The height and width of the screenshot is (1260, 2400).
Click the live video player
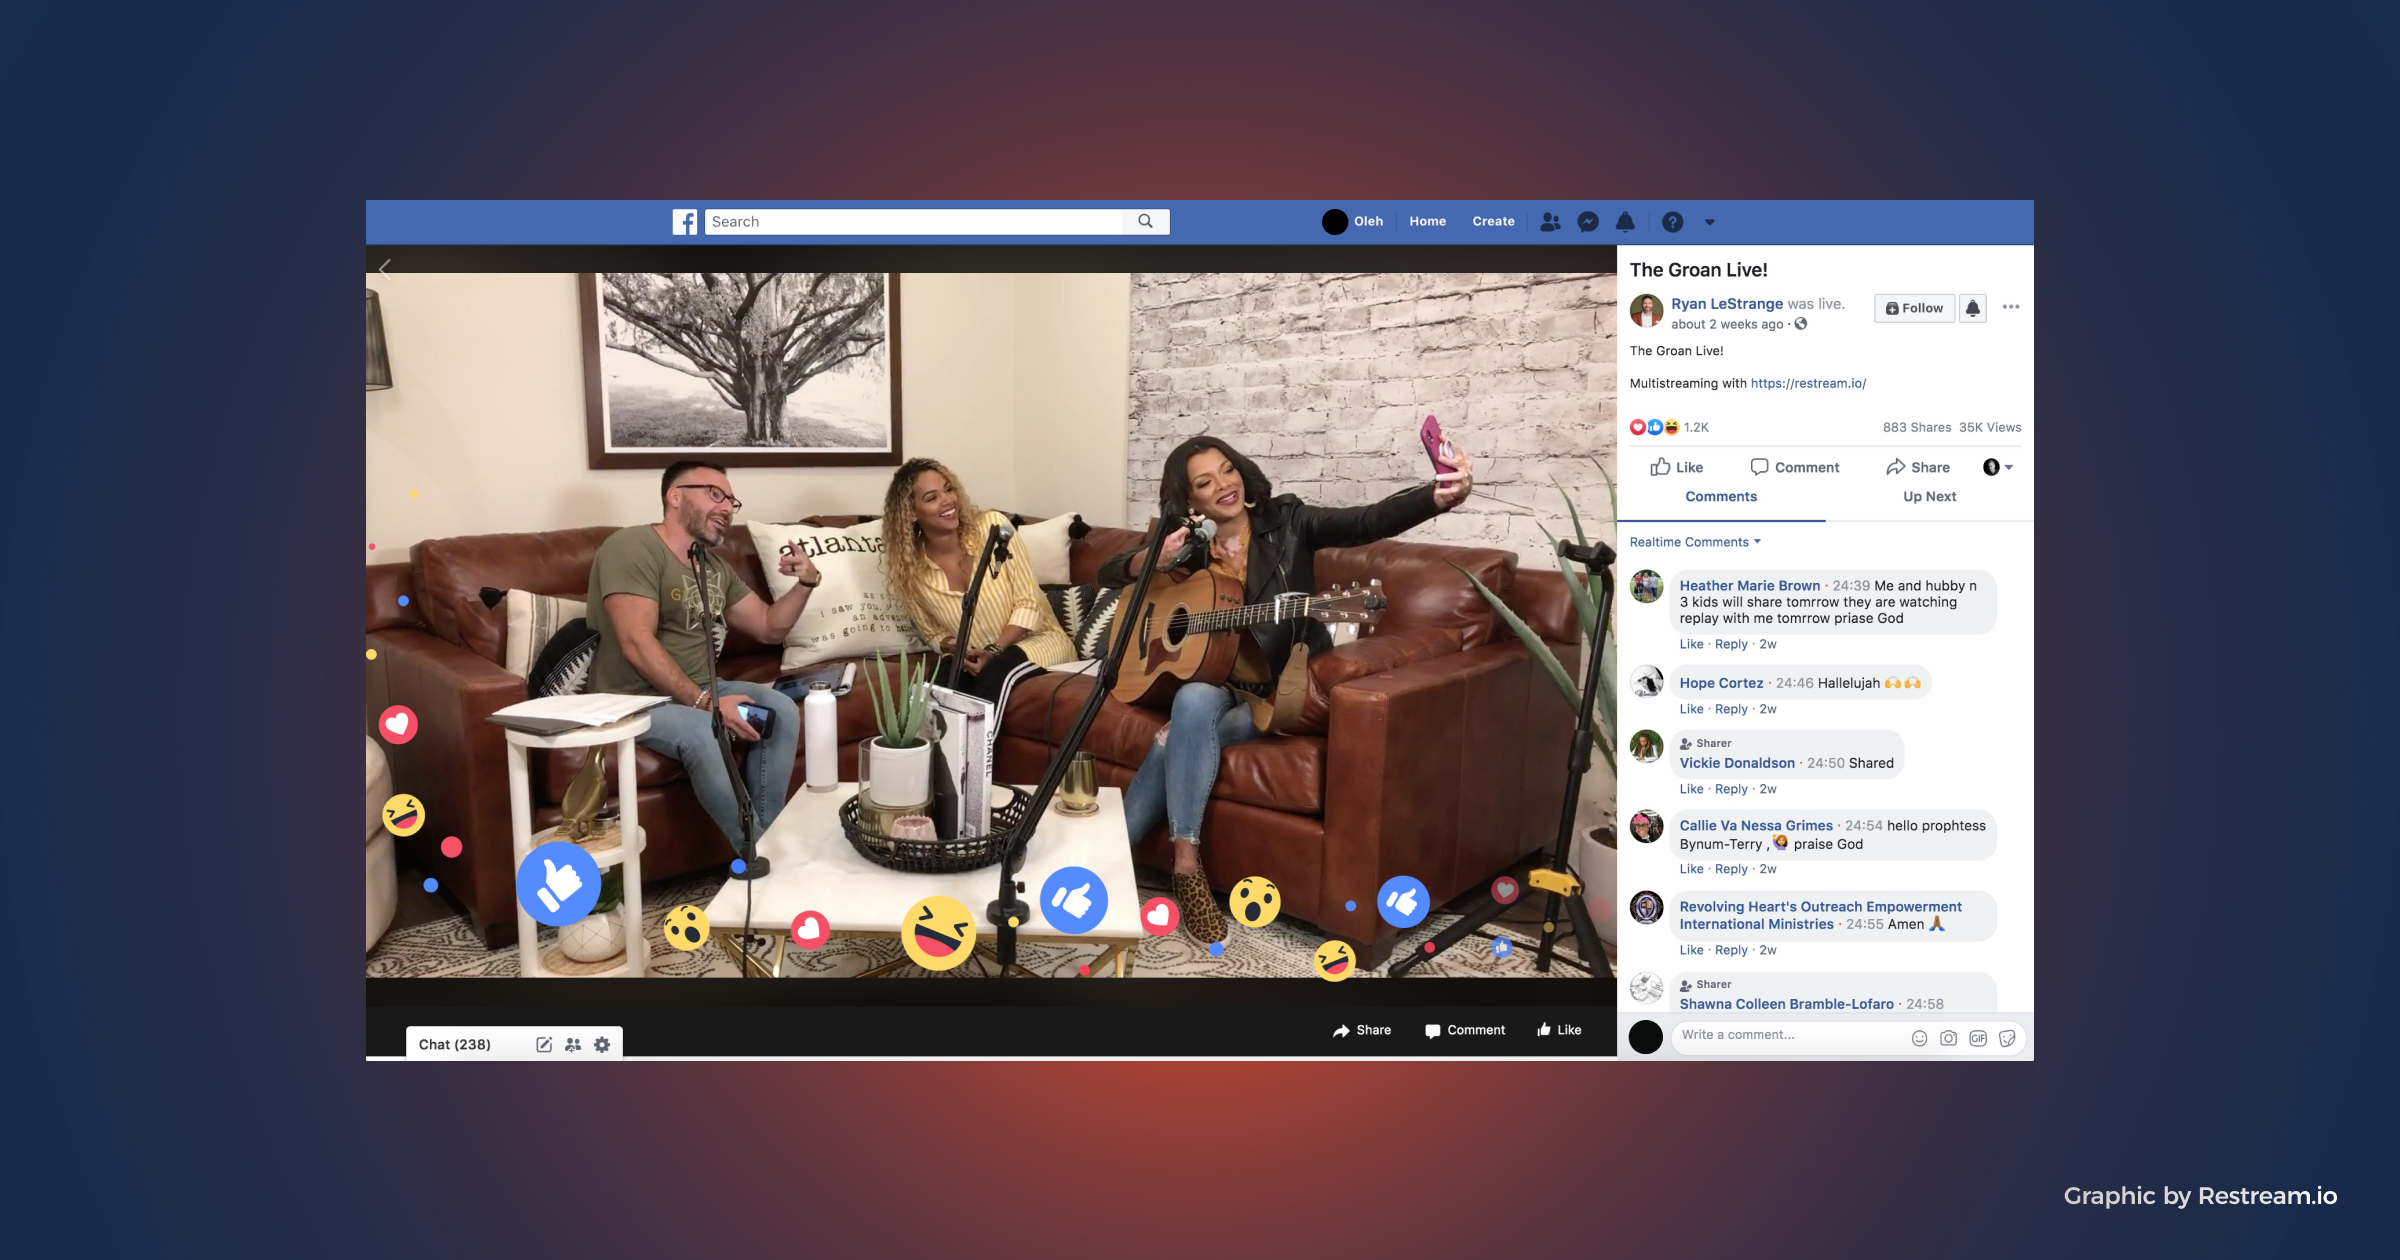(991, 625)
